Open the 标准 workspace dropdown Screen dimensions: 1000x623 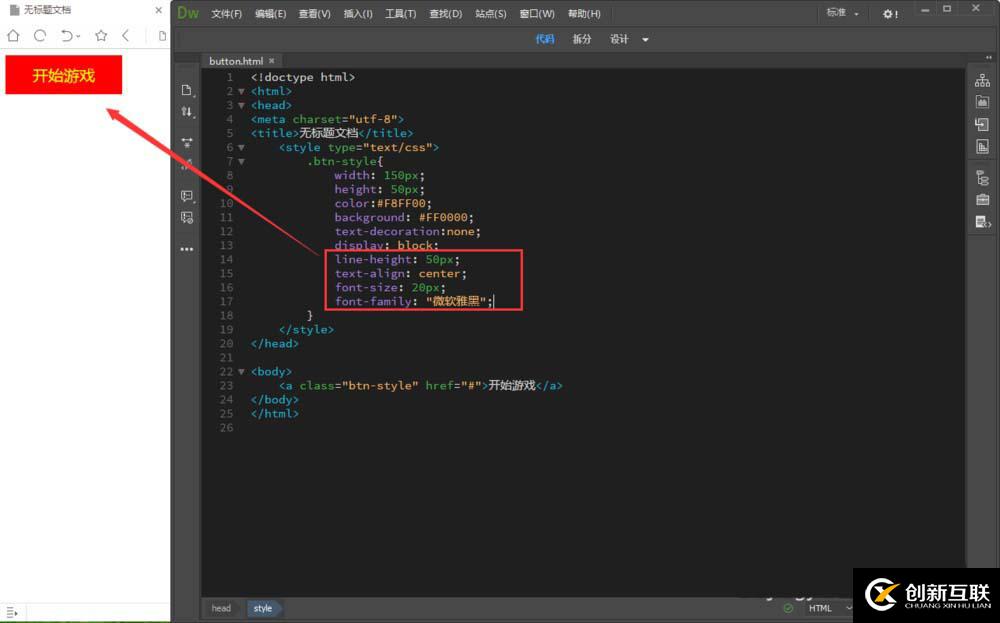point(842,13)
